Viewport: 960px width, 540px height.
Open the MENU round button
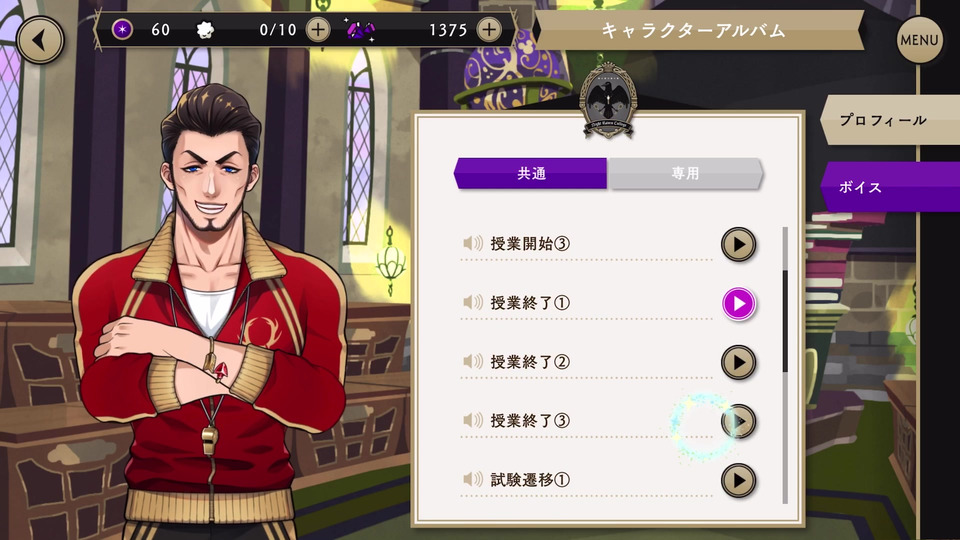[x=919, y=40]
